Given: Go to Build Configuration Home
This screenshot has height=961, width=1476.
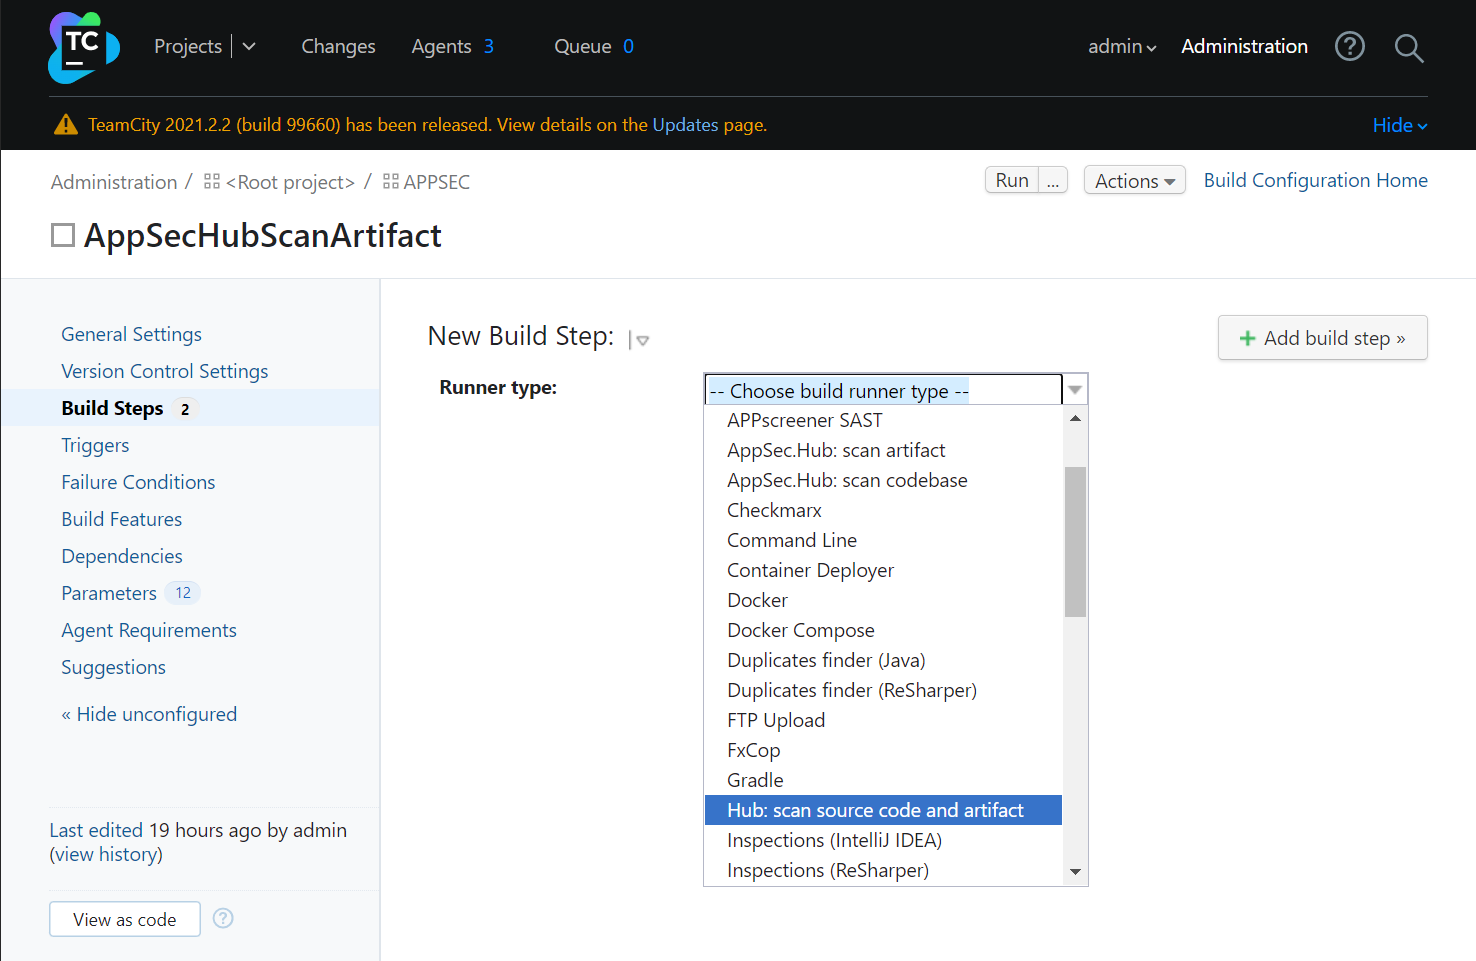Looking at the screenshot, I should pos(1315,180).
